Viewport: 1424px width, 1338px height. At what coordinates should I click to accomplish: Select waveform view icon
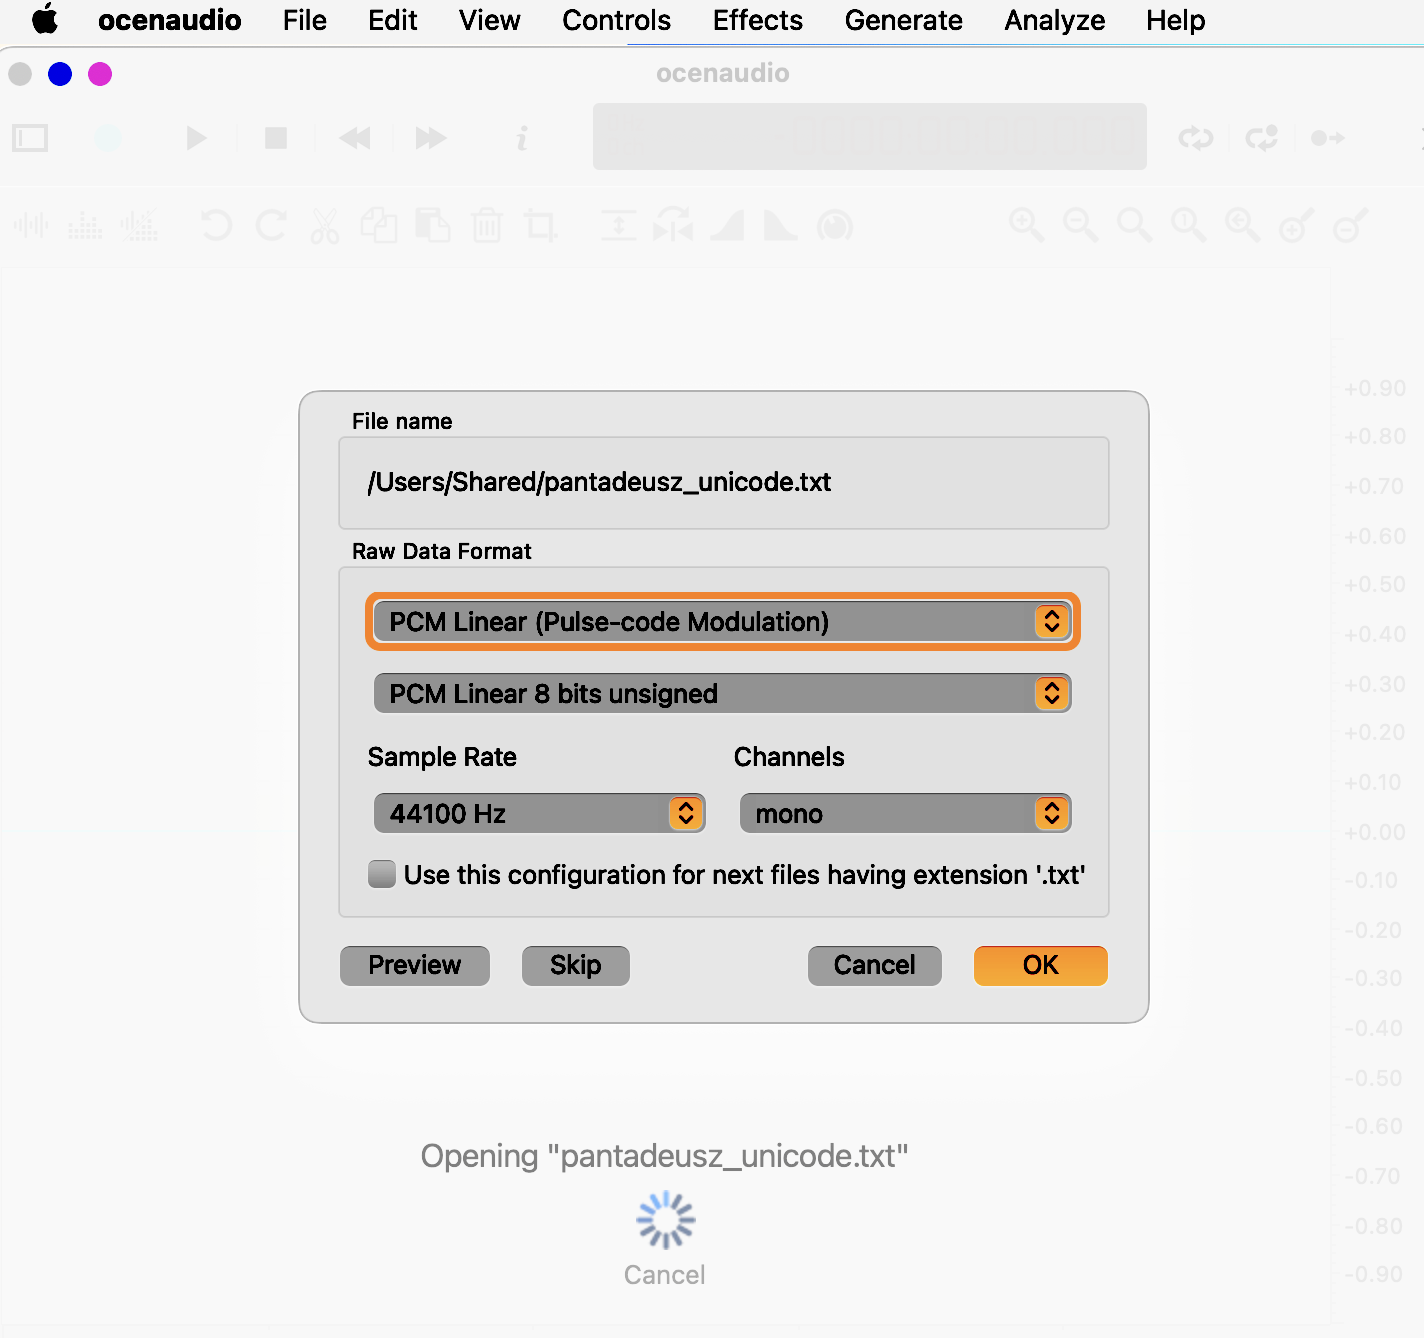31,226
